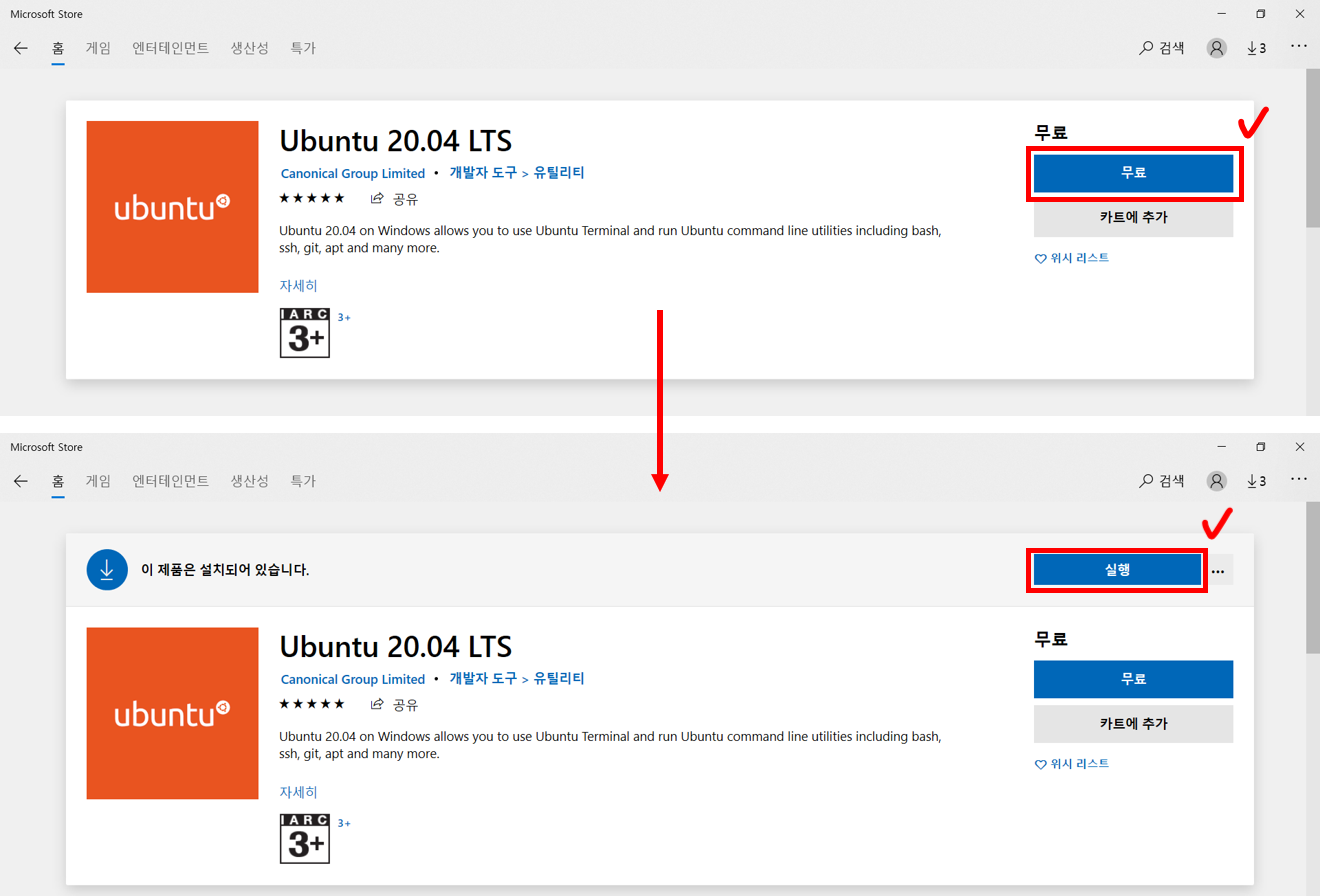Screen dimensions: 1320x896
Task: Click 카트에 추가 in upper window
Action: pyautogui.click(x=1133, y=217)
